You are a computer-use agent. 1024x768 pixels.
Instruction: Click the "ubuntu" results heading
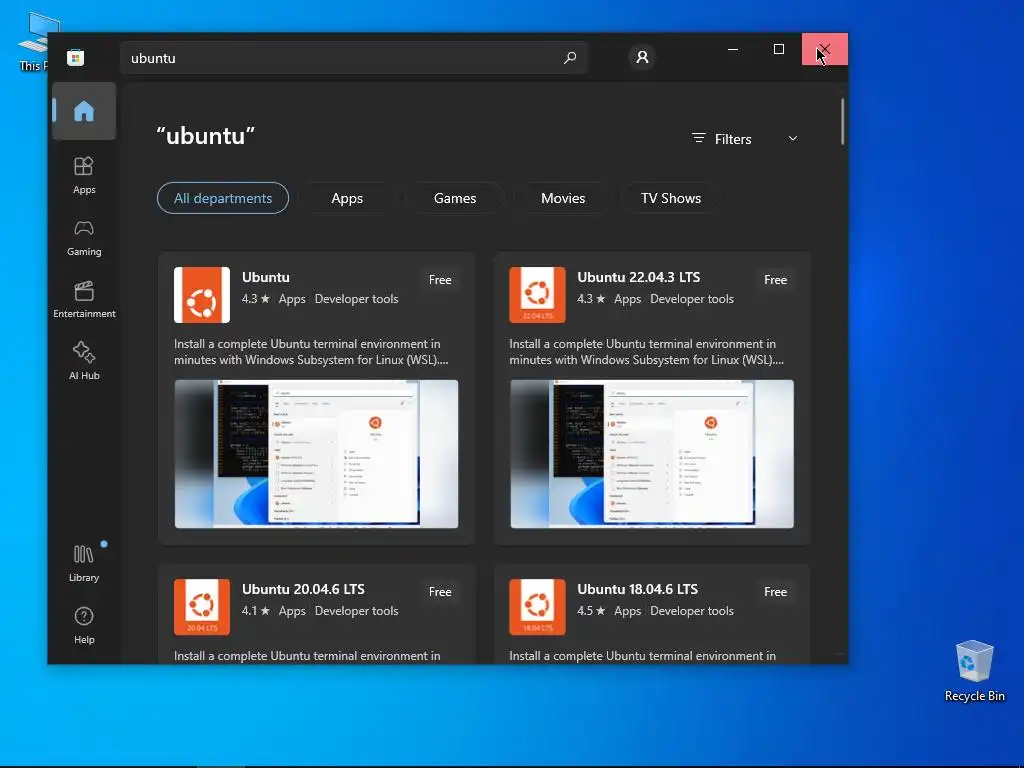(205, 136)
